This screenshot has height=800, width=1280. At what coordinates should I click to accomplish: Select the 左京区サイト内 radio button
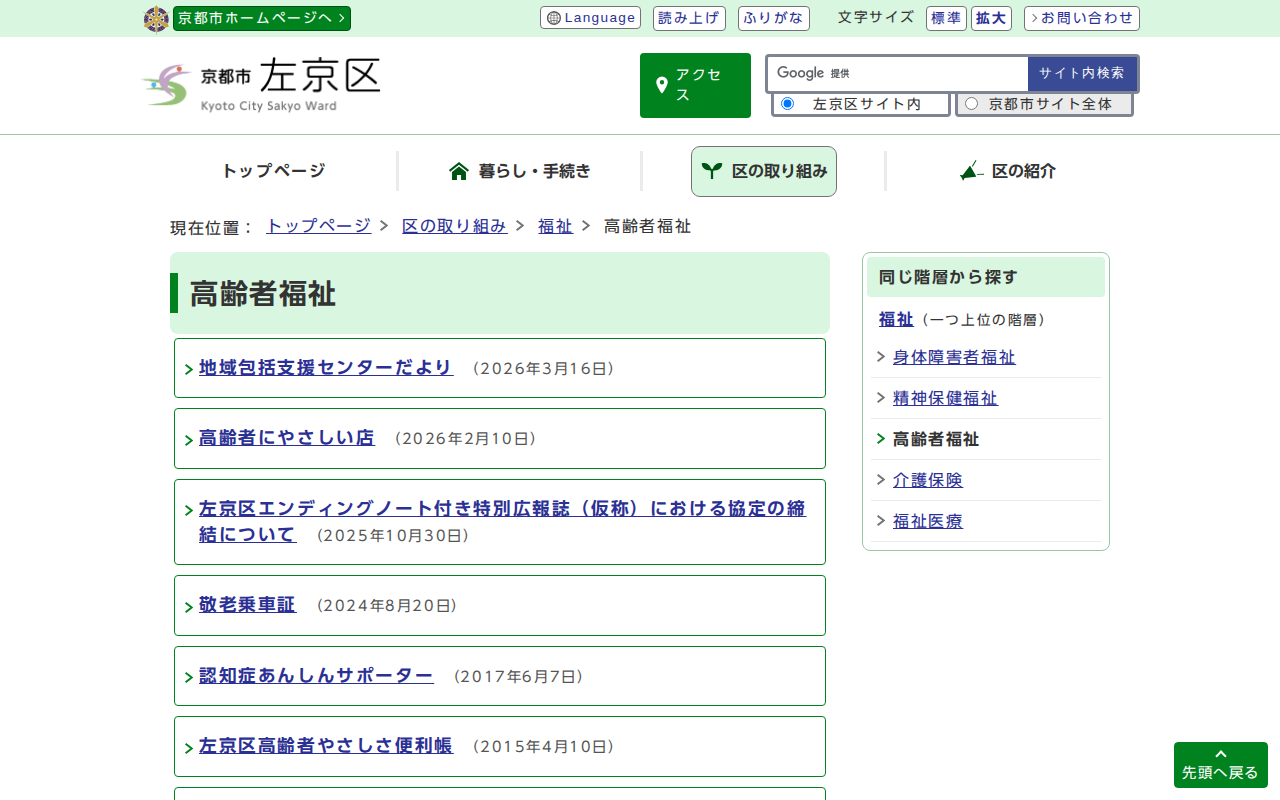787,104
